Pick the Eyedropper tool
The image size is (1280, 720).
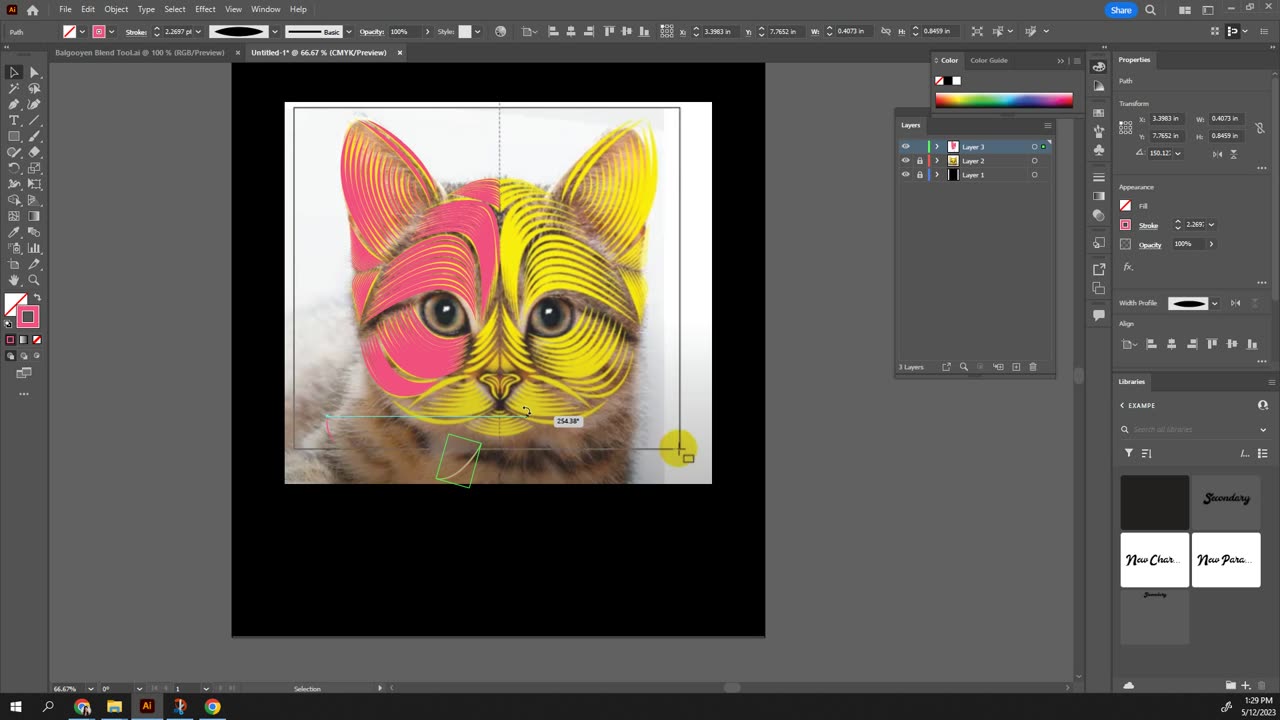pos(14,232)
